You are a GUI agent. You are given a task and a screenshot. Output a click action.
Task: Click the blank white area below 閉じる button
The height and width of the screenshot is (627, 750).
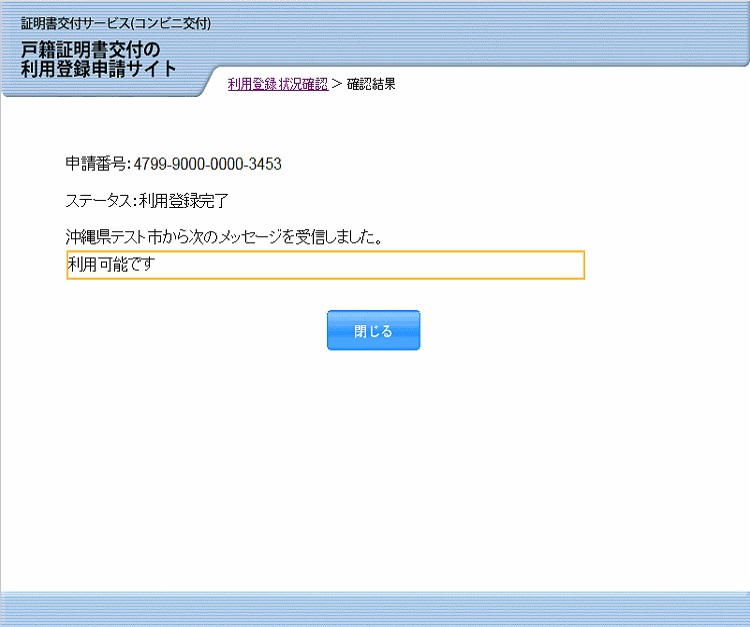click(373, 450)
